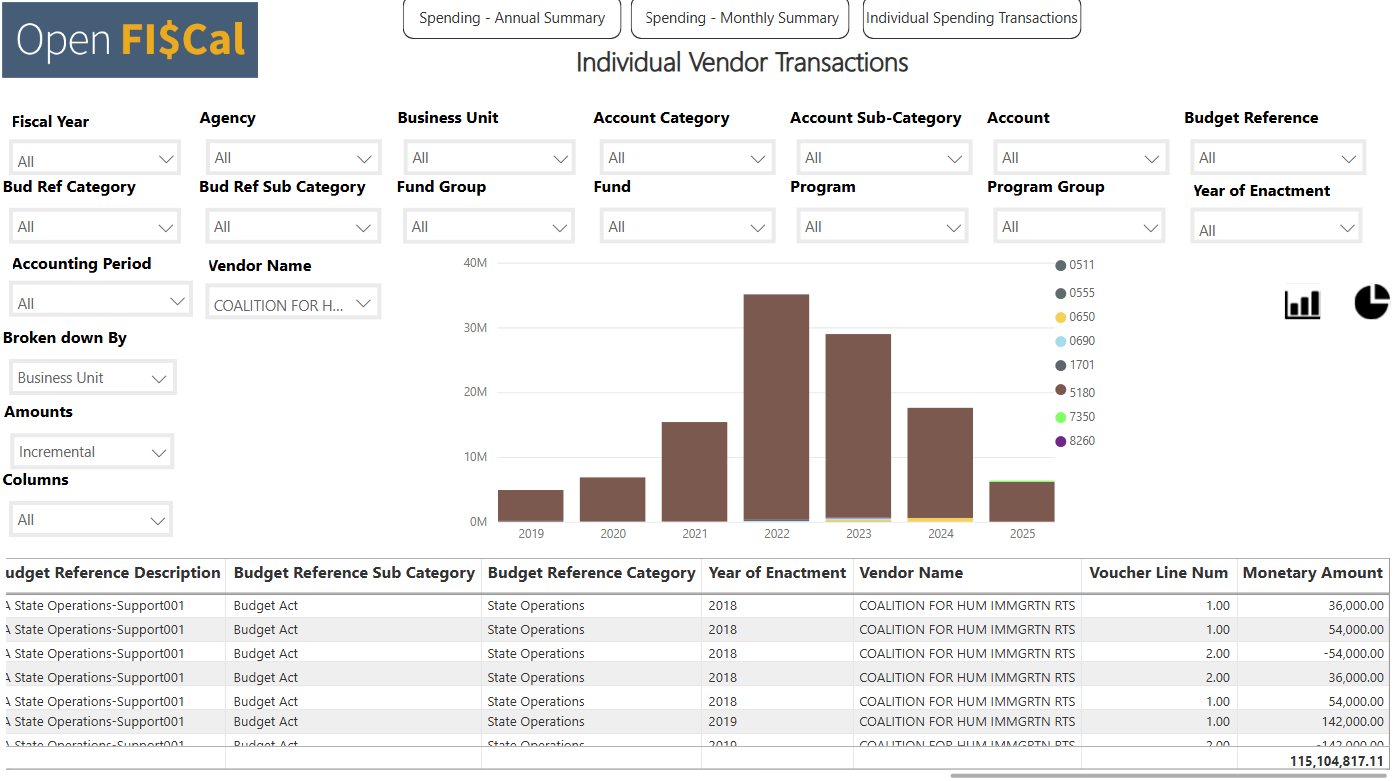The height and width of the screenshot is (781, 1394).
Task: Click the 2022 bar in chart
Action: (776, 407)
